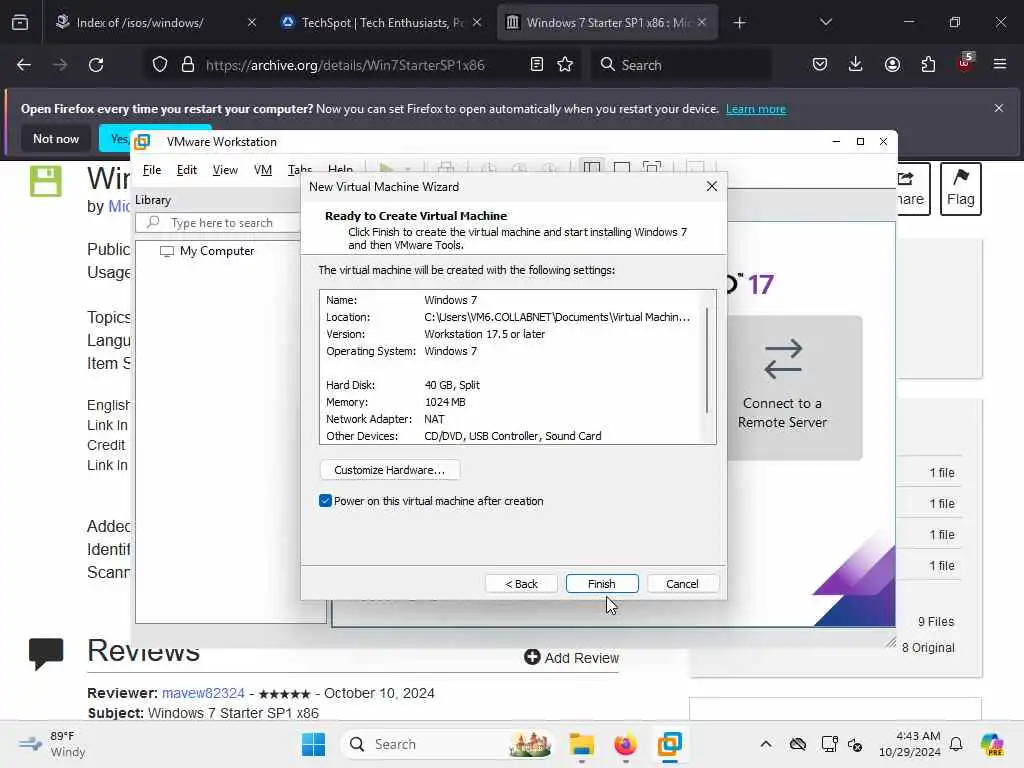
Task: Click Finish to create the virtual machine
Action: point(601,584)
